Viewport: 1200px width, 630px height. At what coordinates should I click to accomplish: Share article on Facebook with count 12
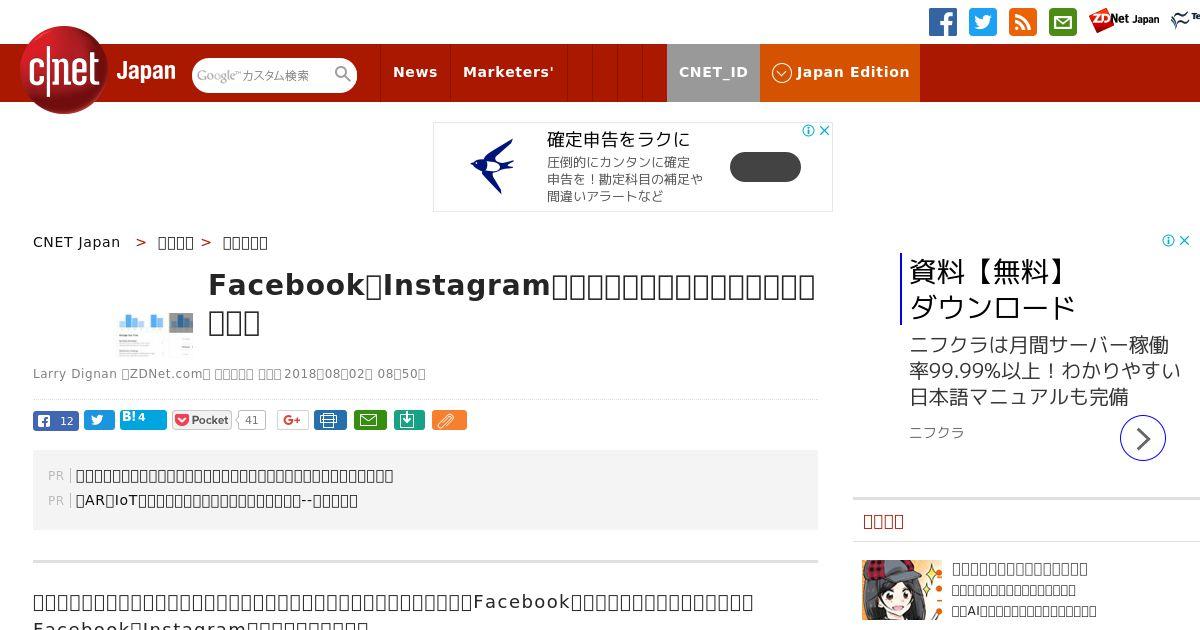tap(55, 420)
